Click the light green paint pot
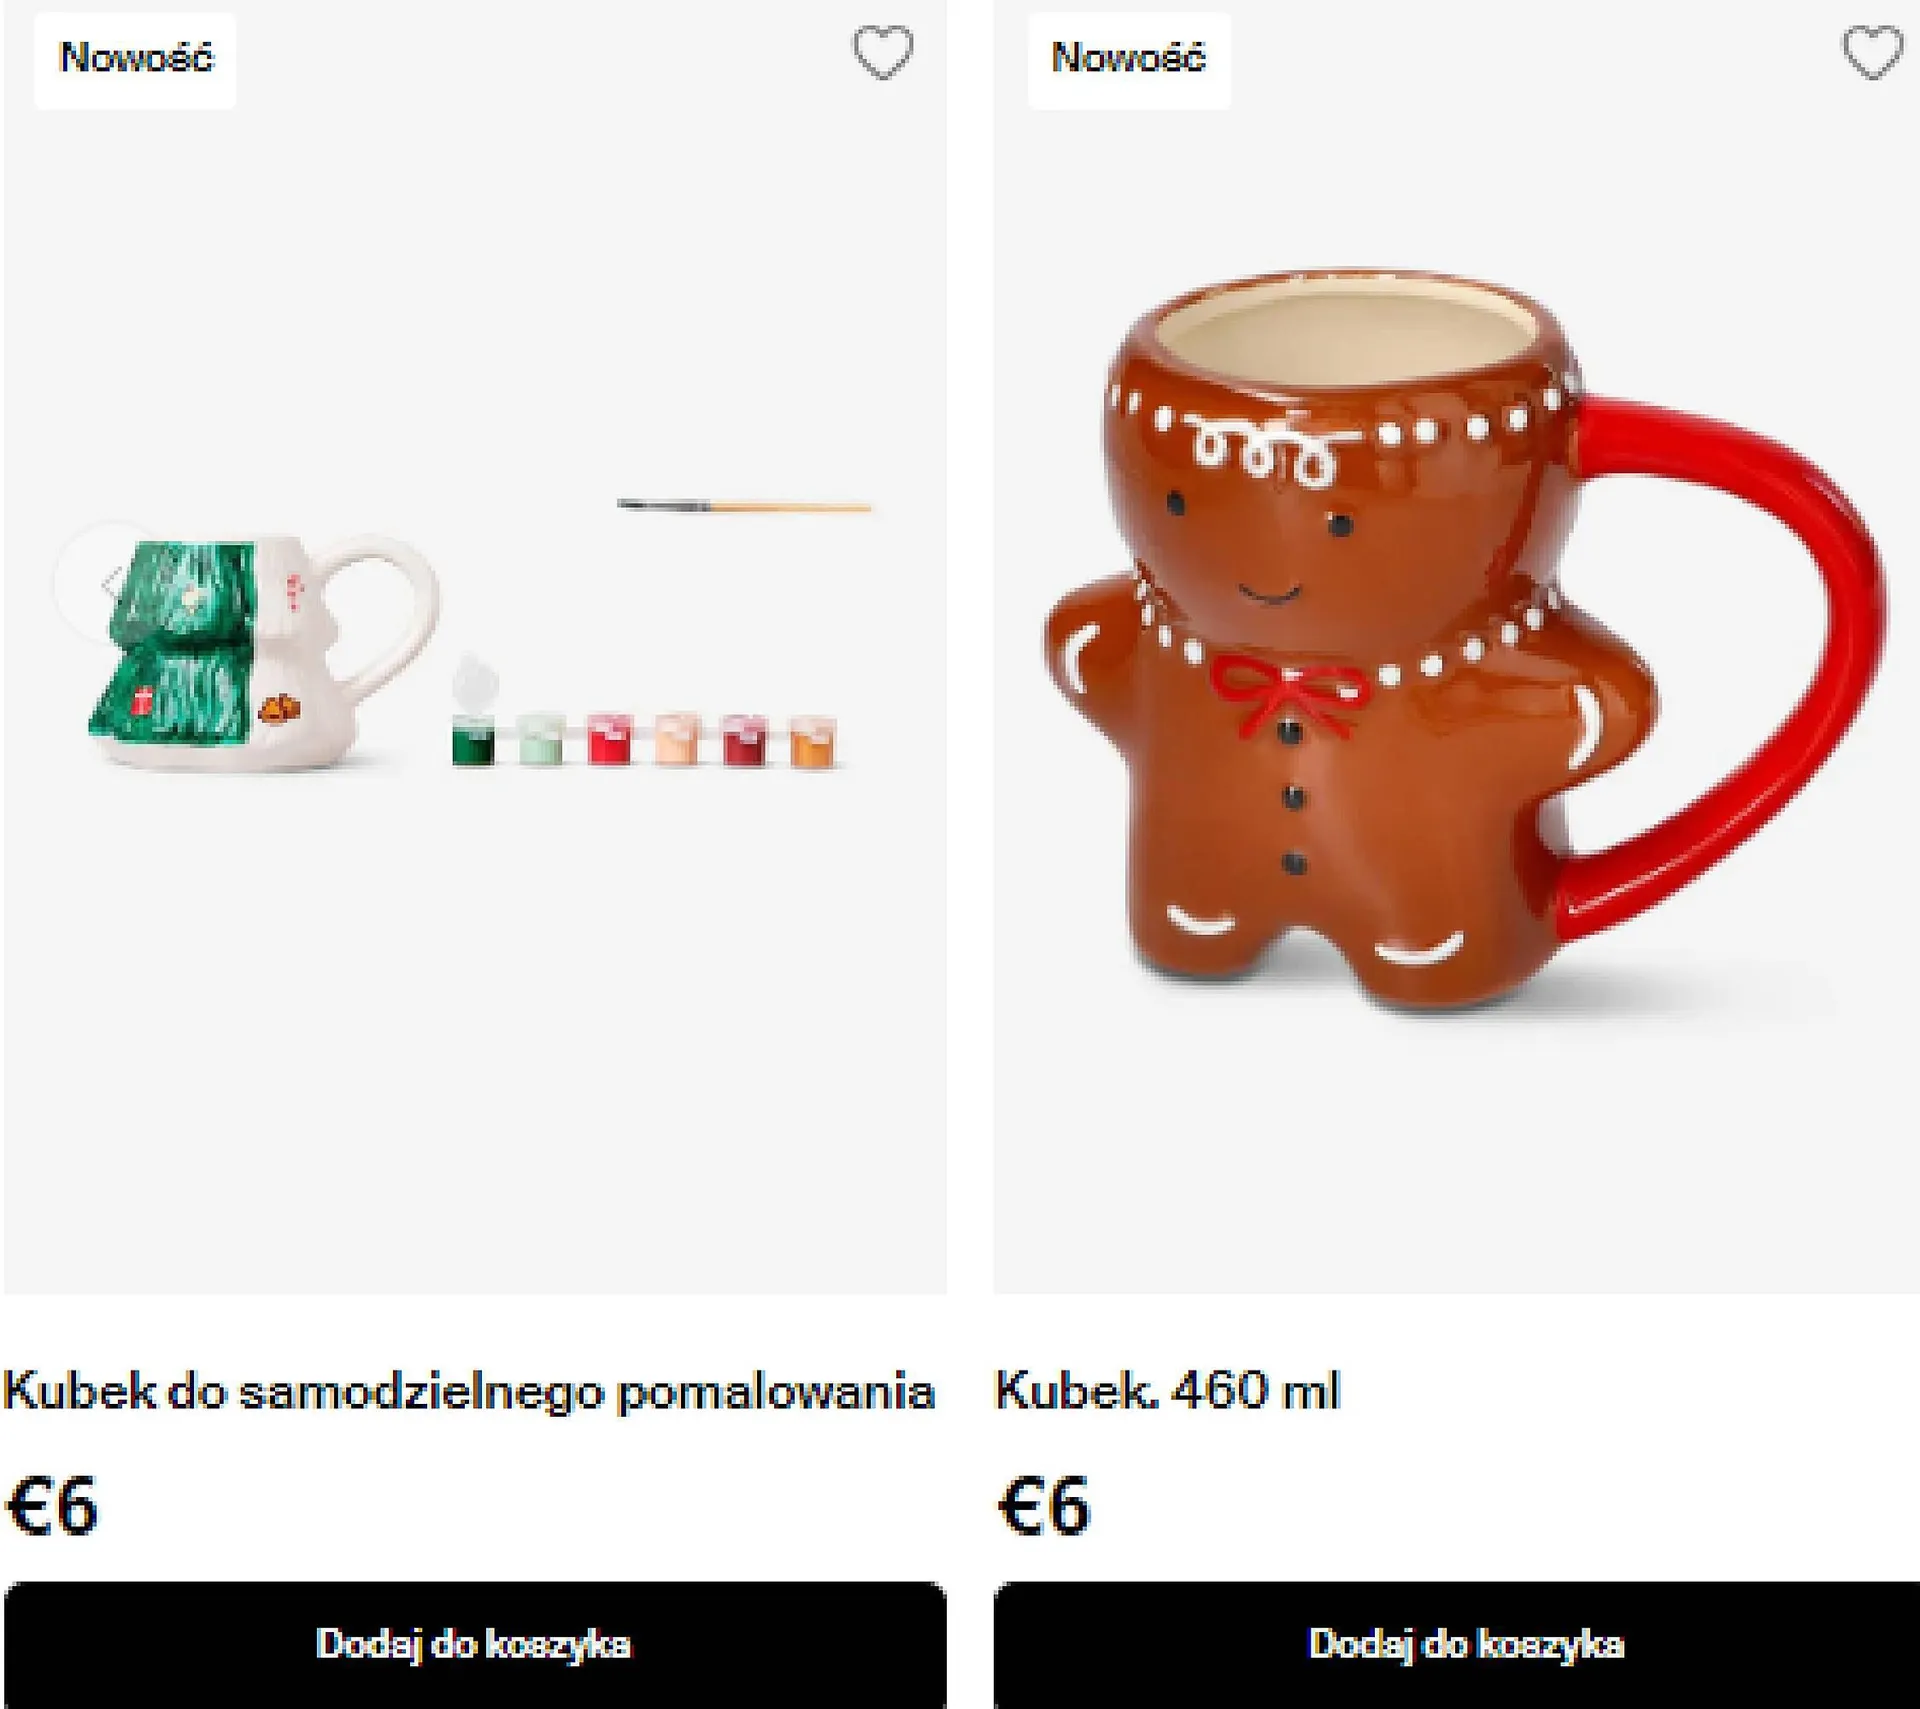This screenshot has height=1709, width=1920. pyautogui.click(x=541, y=740)
